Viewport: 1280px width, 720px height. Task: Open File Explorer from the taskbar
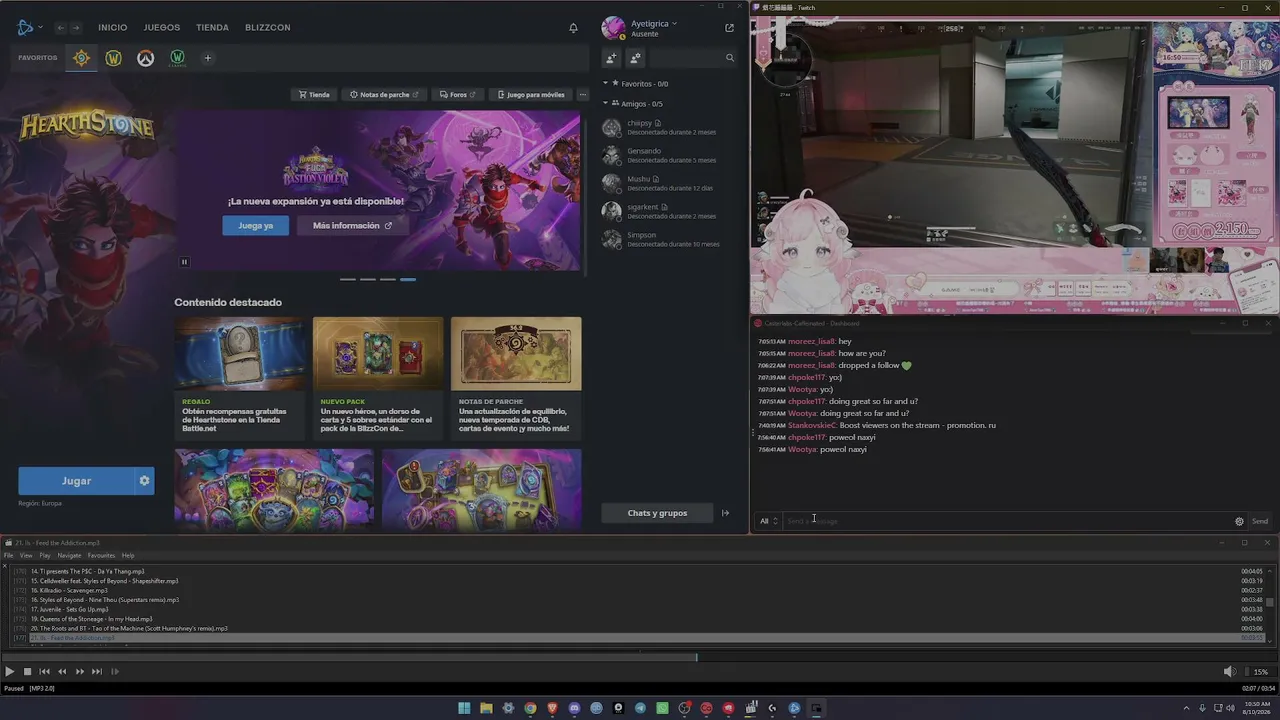(486, 708)
